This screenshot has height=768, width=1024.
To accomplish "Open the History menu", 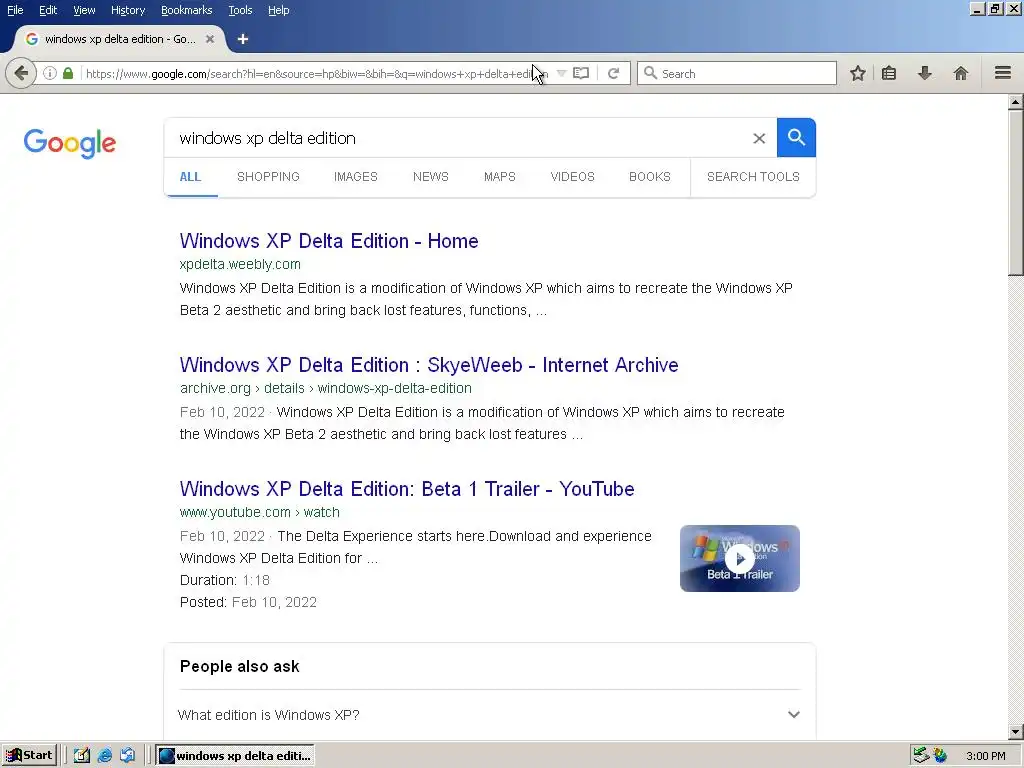I will click(x=128, y=10).
